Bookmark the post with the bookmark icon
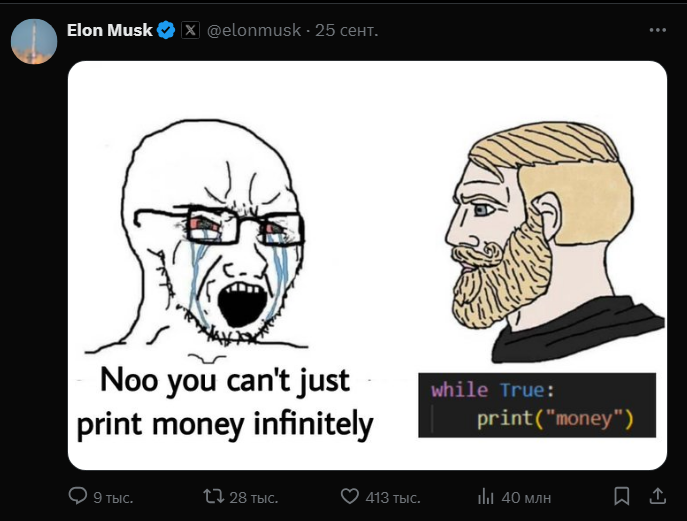This screenshot has width=687, height=521. click(621, 496)
